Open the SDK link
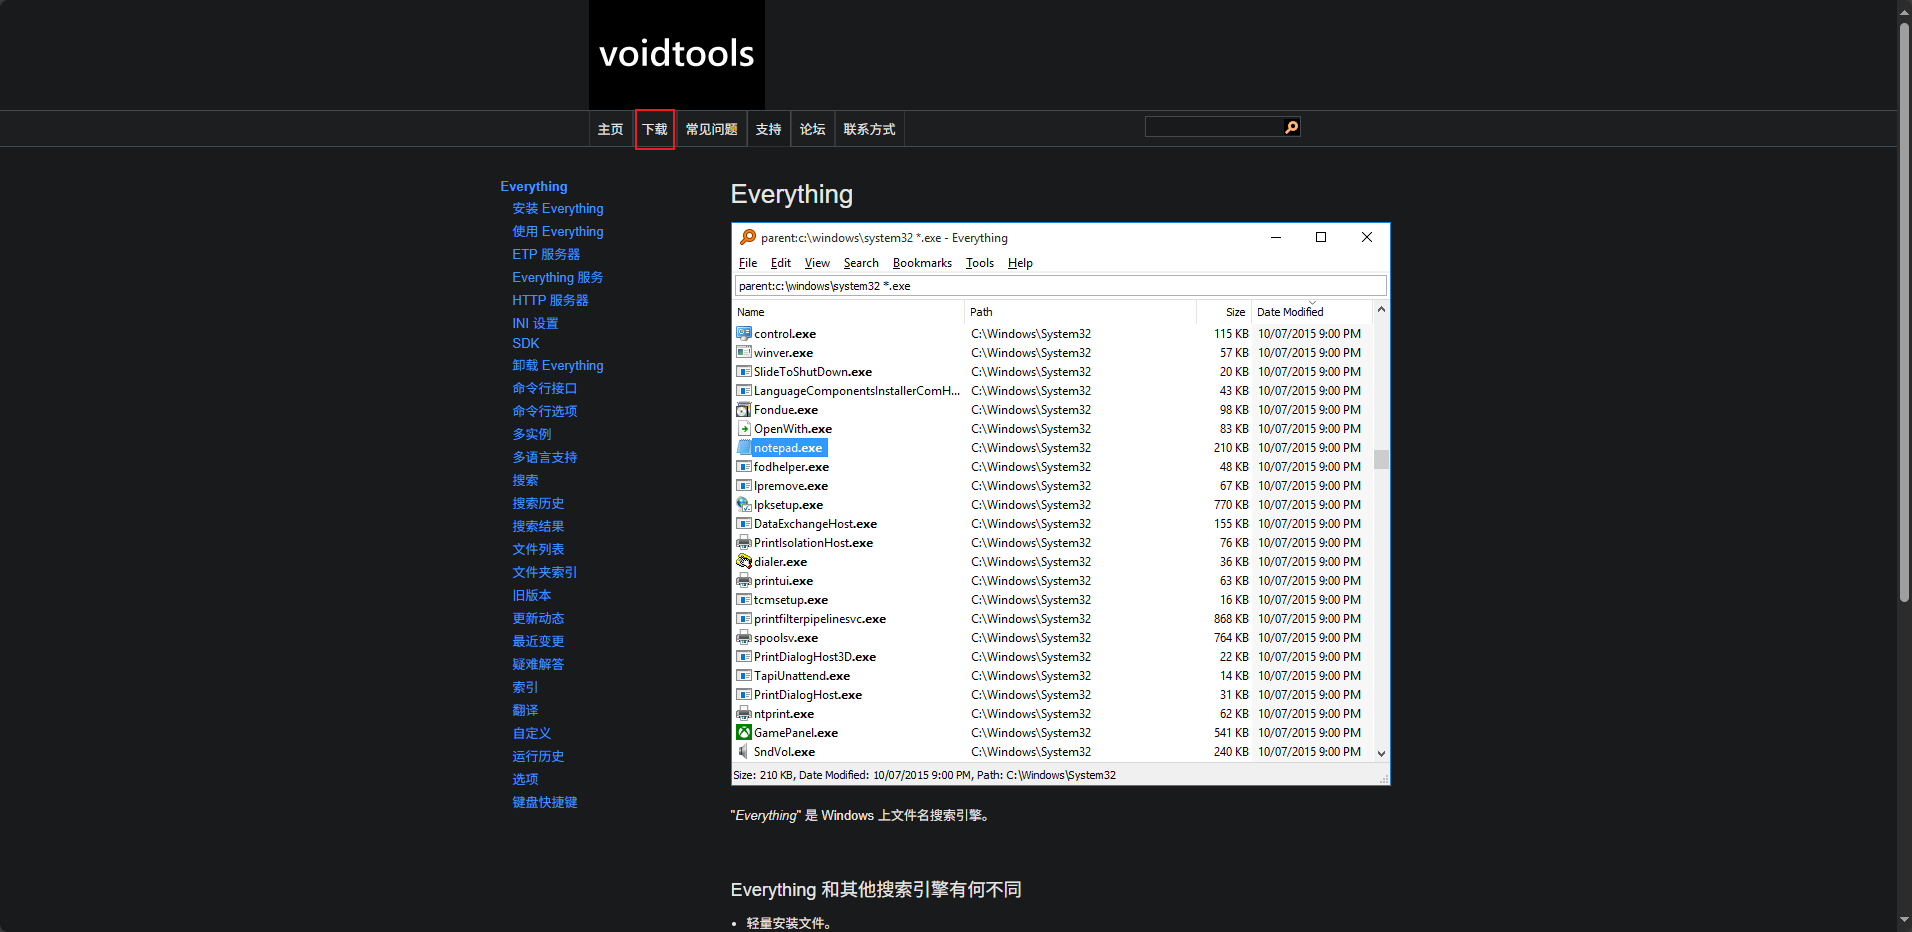Screen dimensions: 1912x932 [x=526, y=343]
